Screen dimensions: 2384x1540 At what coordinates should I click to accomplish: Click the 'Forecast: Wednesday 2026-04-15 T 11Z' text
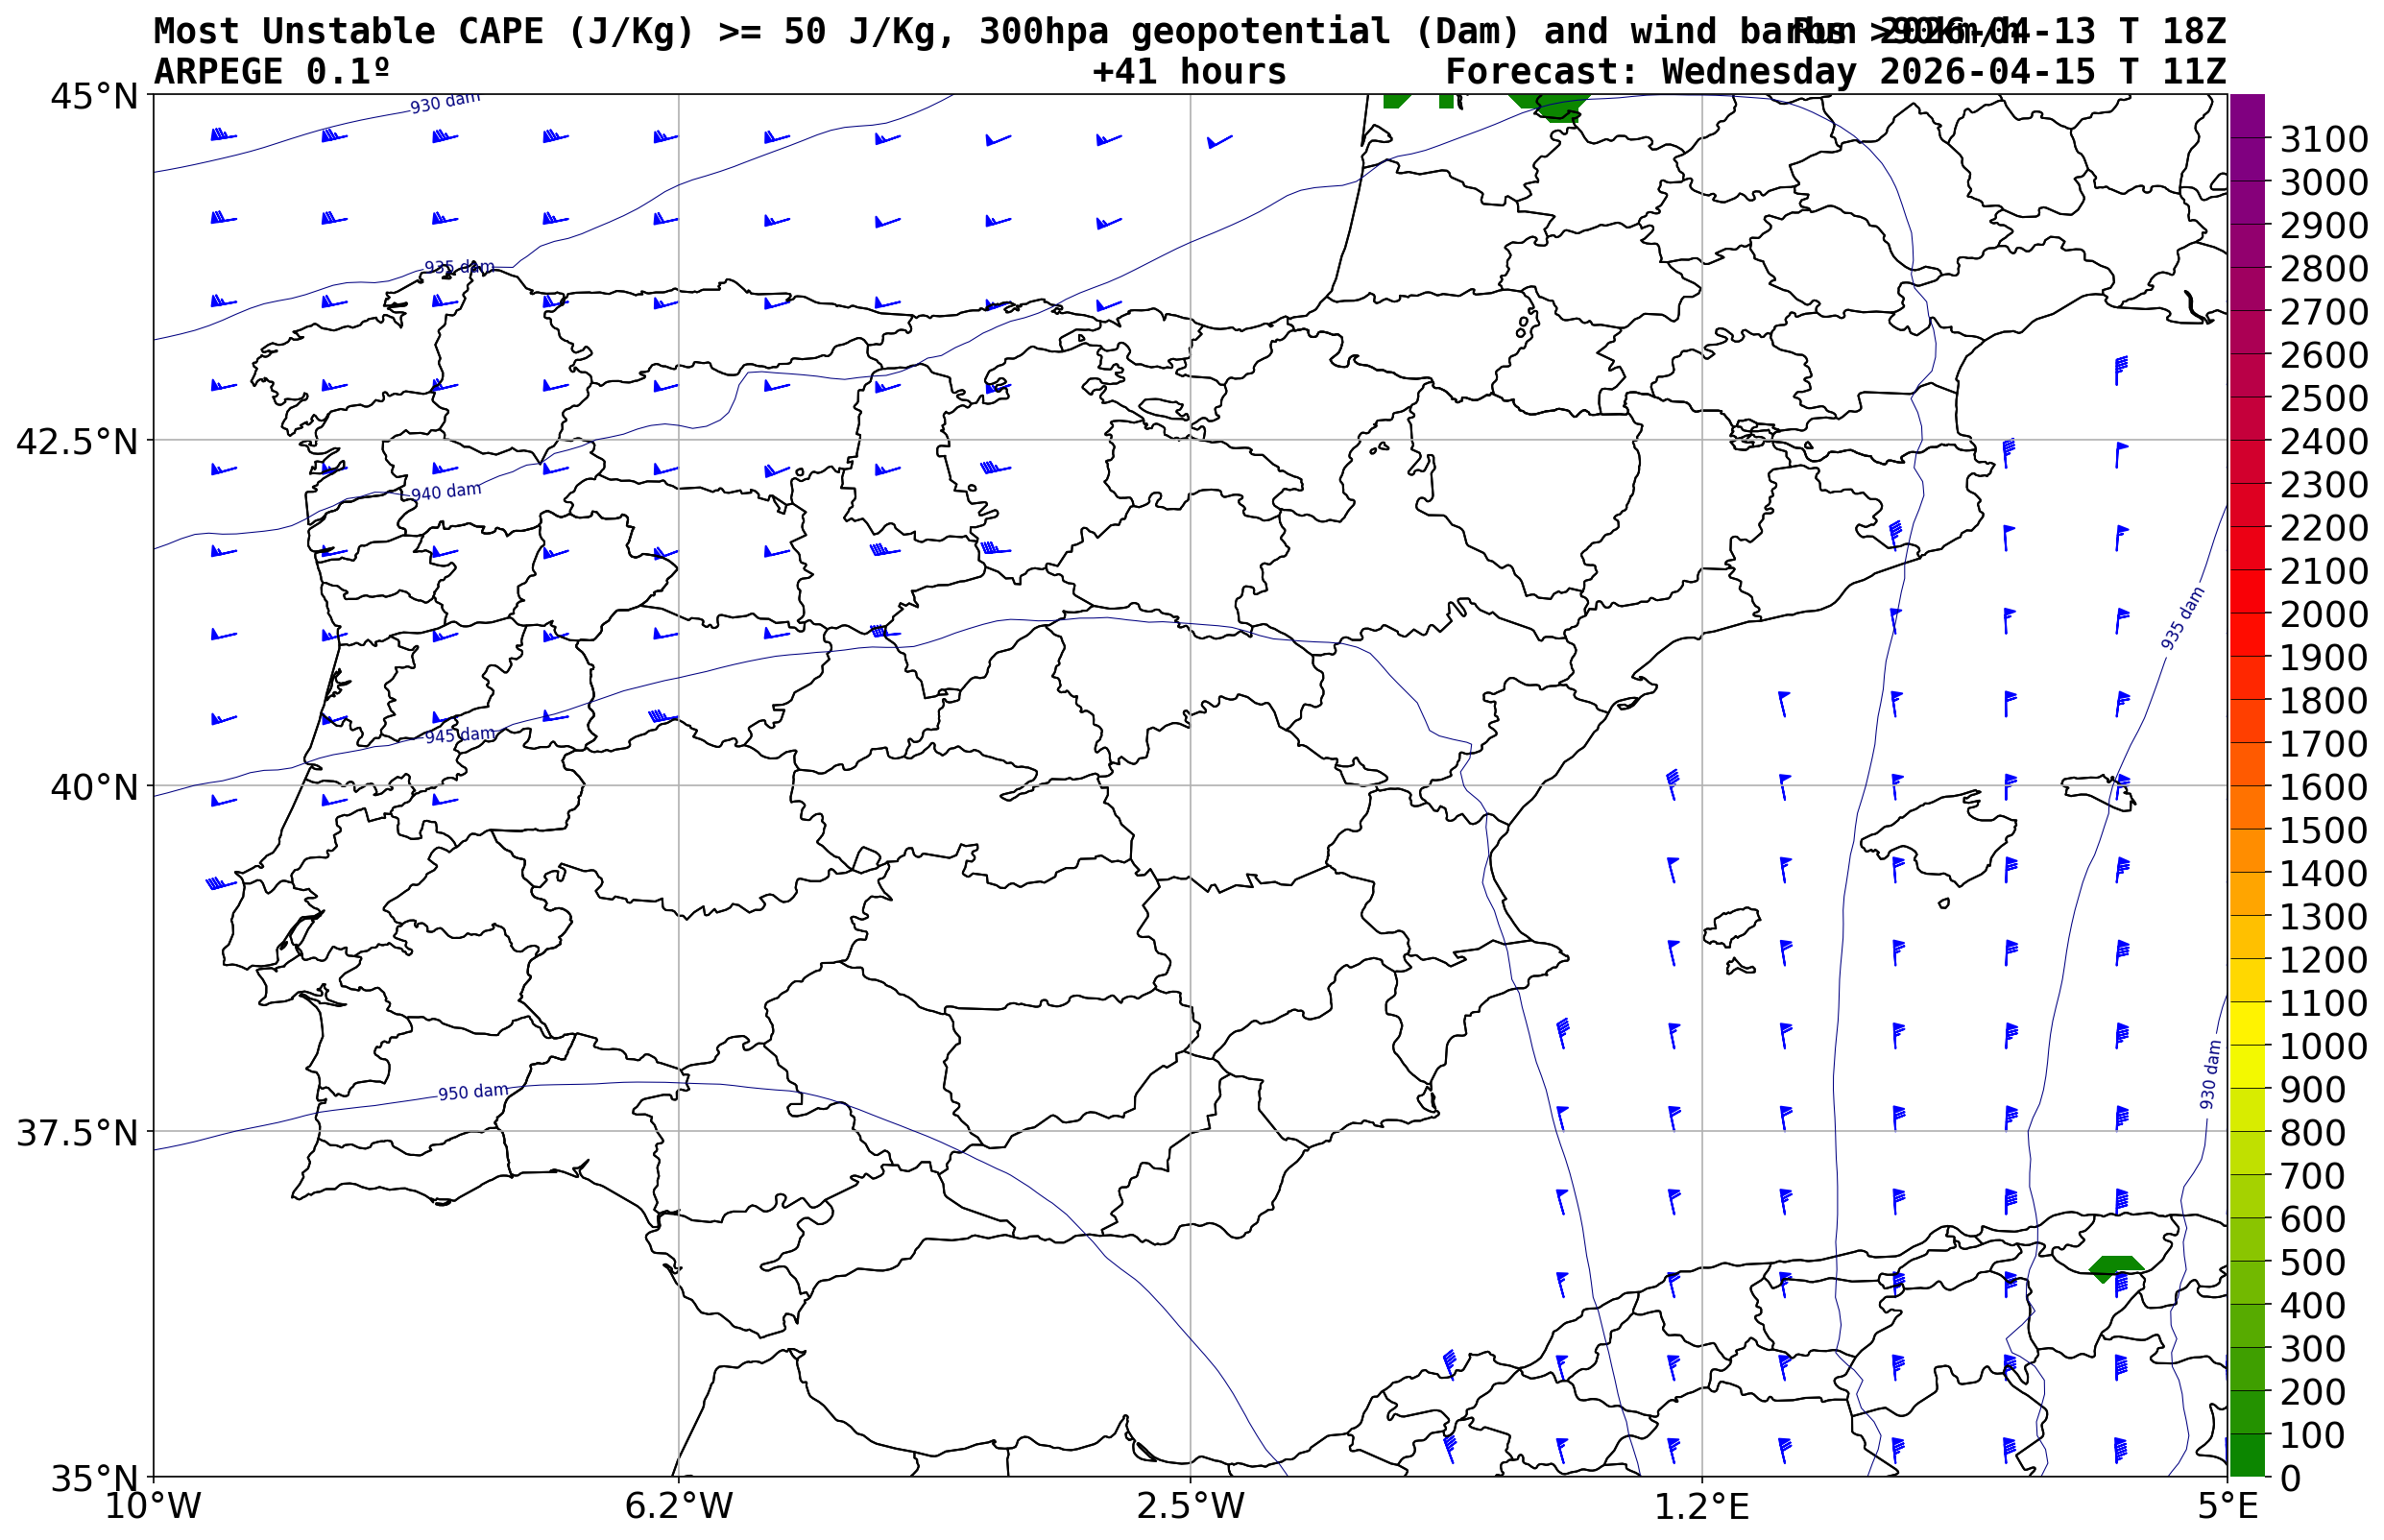coord(1835,72)
